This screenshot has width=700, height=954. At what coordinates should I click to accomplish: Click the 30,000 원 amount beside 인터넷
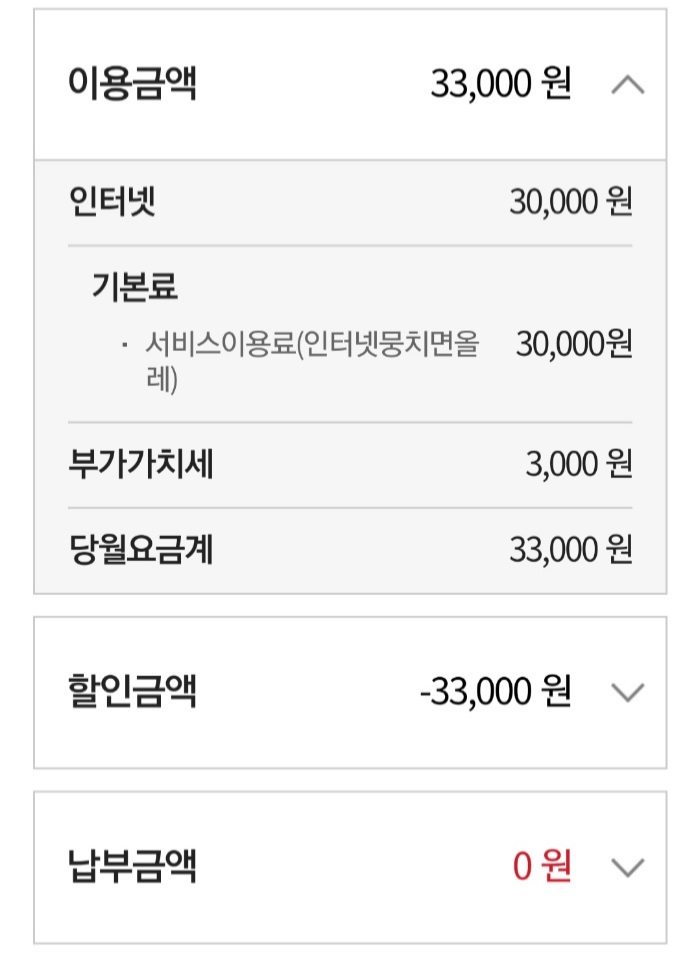(571, 204)
